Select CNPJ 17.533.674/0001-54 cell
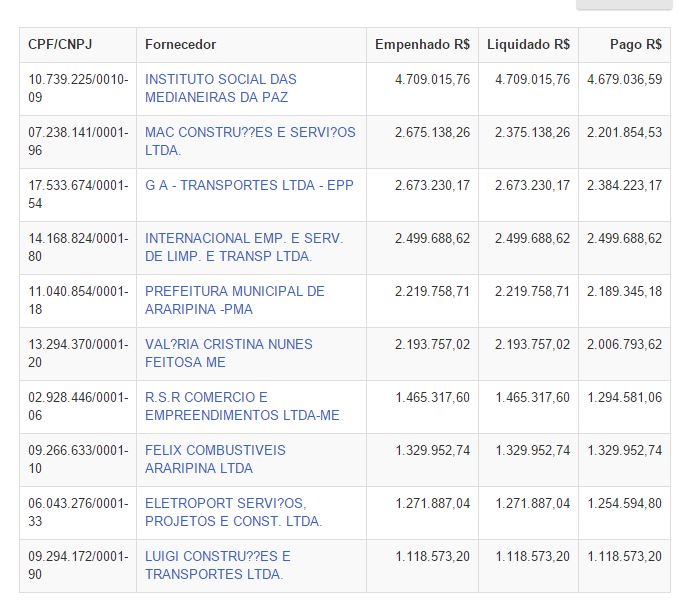The height and width of the screenshot is (604, 683). tap(78, 195)
